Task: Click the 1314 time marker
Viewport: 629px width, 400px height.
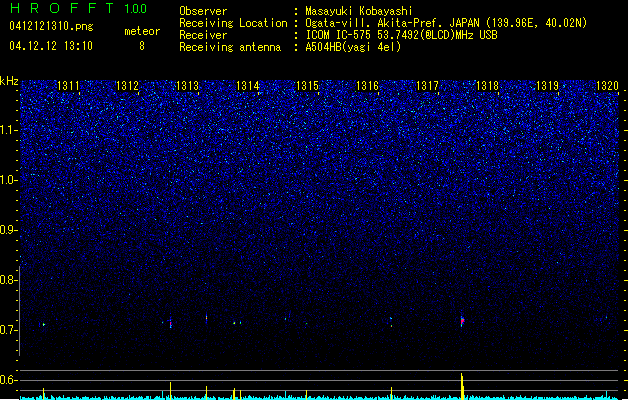Action: click(x=248, y=86)
